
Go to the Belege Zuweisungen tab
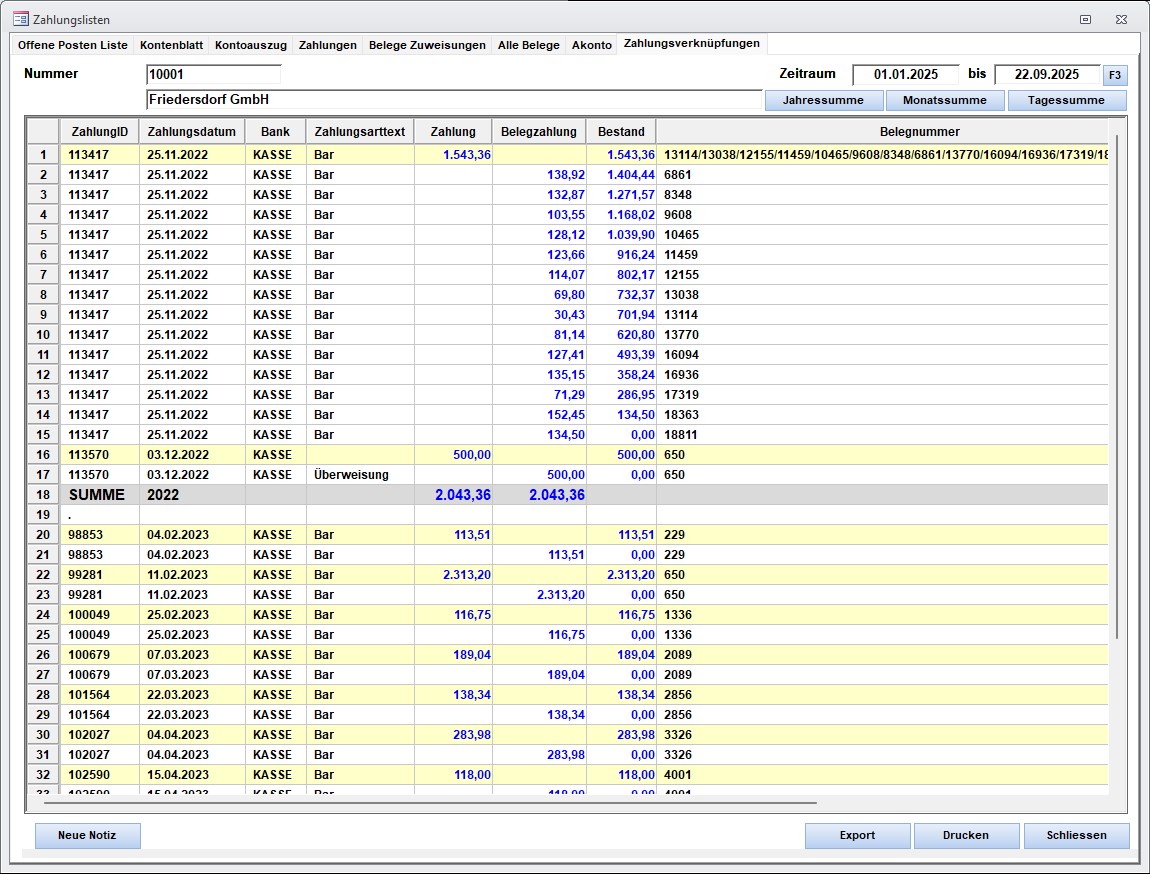click(x=427, y=45)
